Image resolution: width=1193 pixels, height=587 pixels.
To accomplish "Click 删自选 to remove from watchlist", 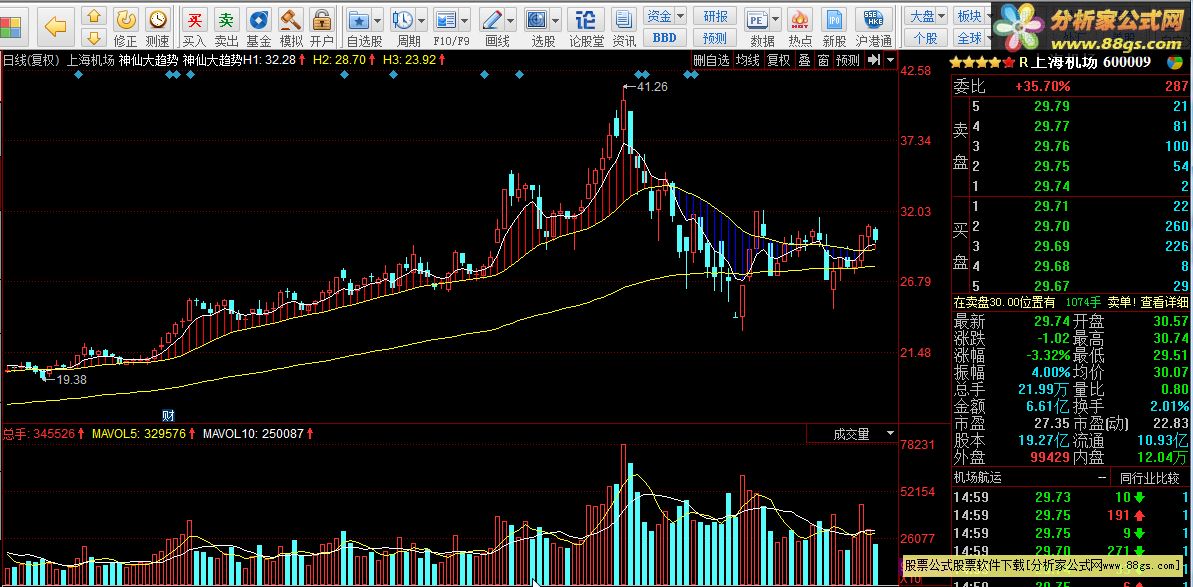I will (711, 60).
